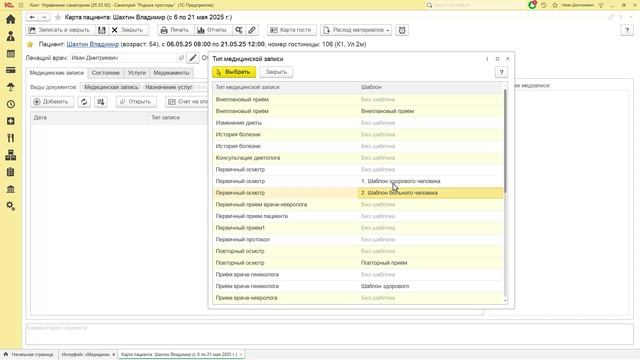
Task: Click the Добавить button
Action: pos(52,102)
